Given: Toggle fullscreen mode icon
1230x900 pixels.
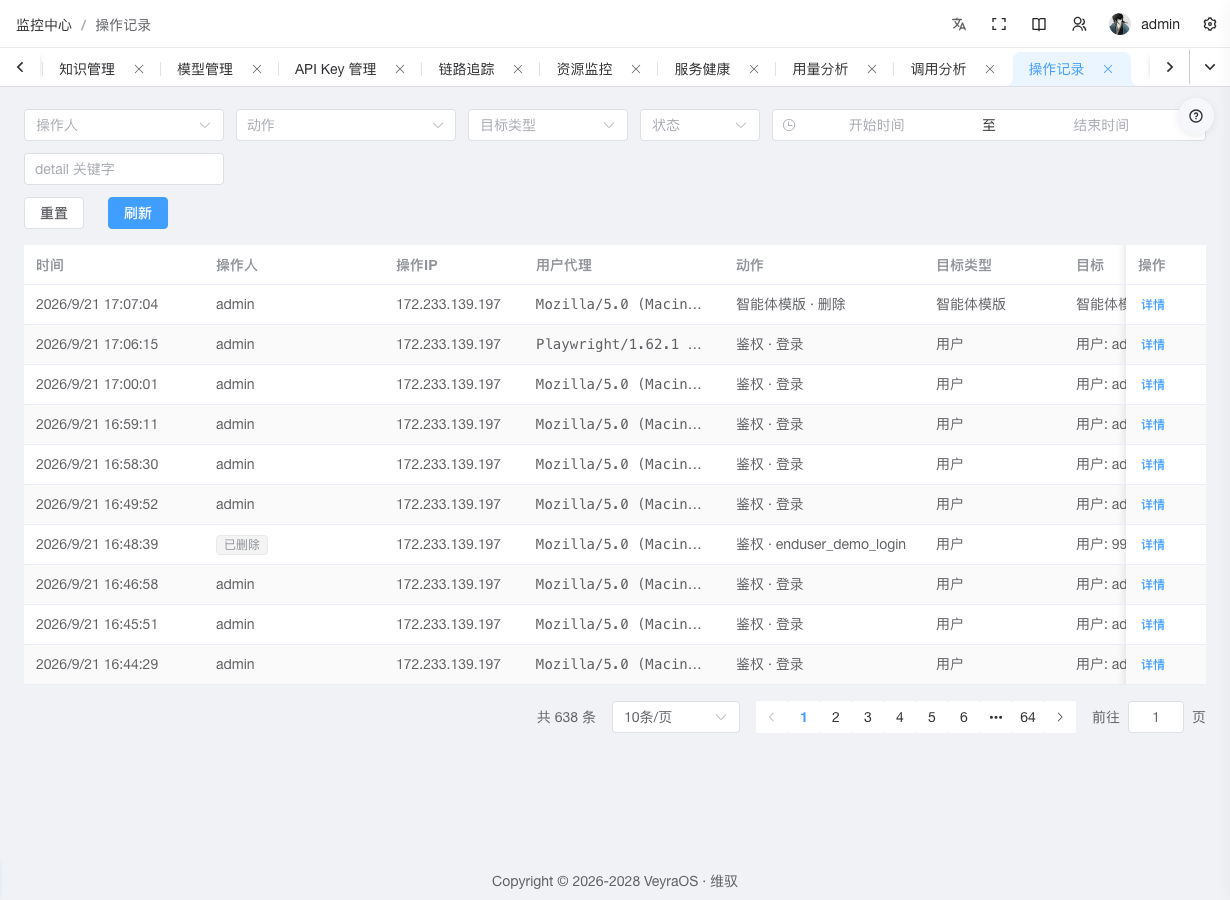Looking at the screenshot, I should pyautogui.click(x=999, y=24).
